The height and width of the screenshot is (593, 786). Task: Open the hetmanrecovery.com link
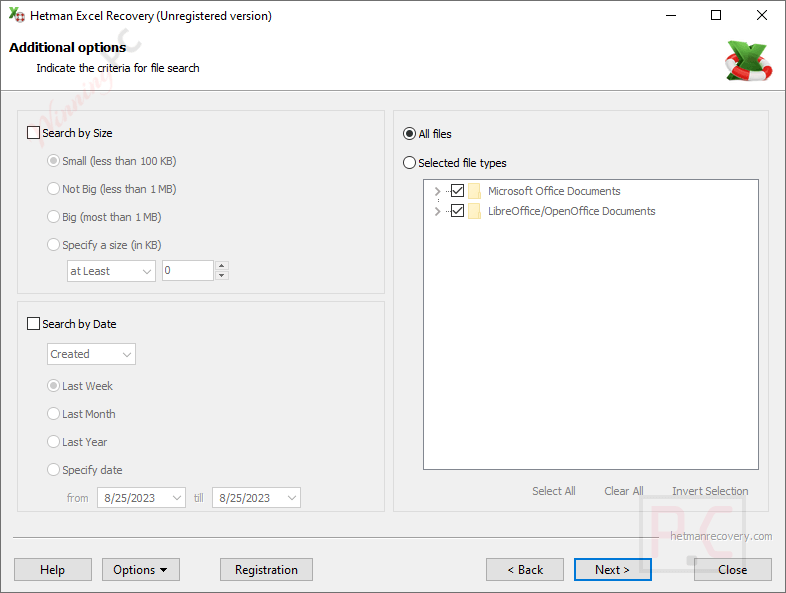[x=721, y=536]
